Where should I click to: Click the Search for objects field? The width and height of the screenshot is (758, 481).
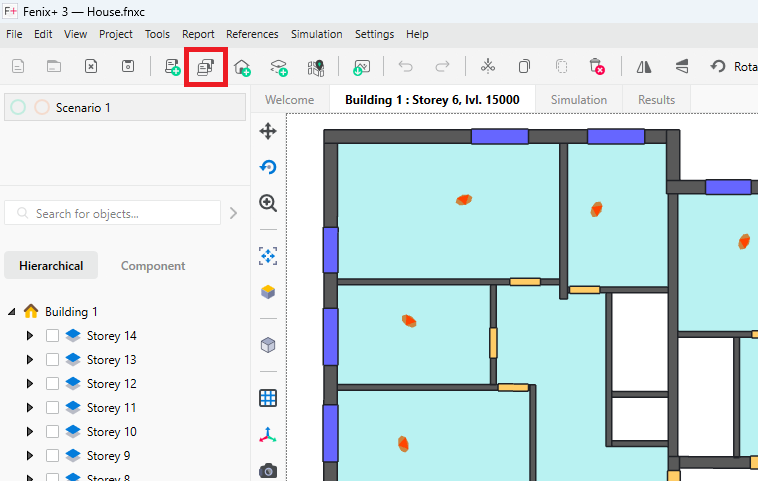click(115, 213)
